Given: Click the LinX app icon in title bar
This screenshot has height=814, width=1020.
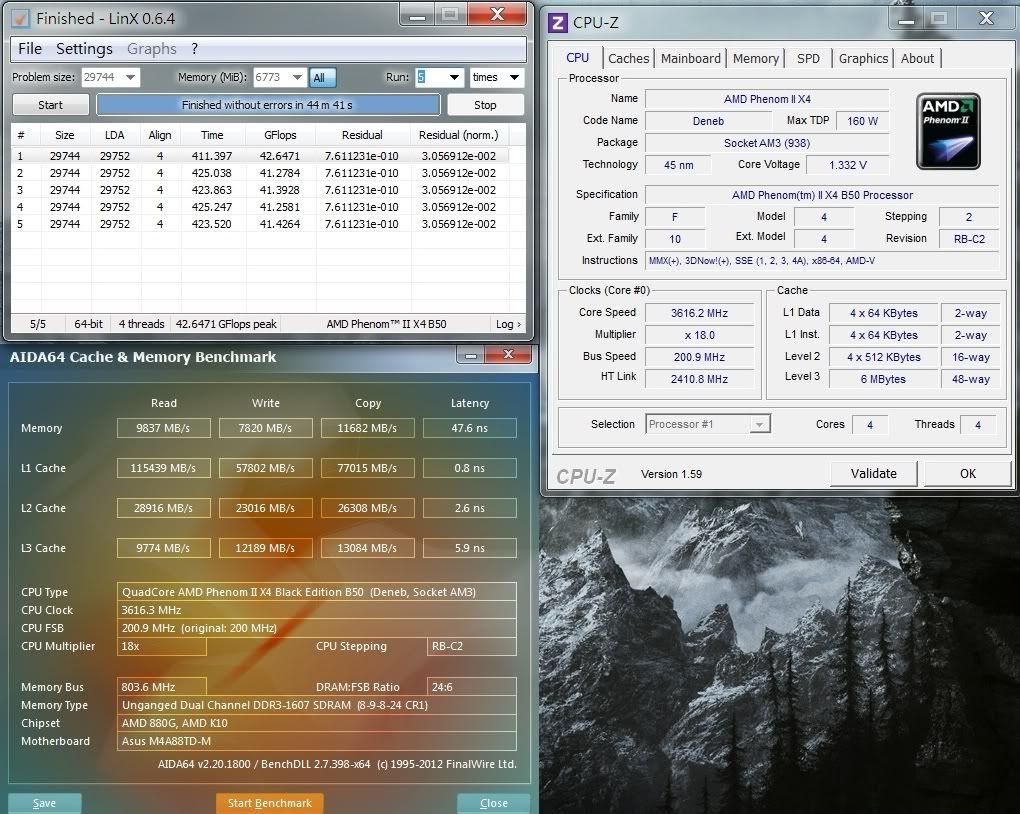Looking at the screenshot, I should (x=20, y=18).
